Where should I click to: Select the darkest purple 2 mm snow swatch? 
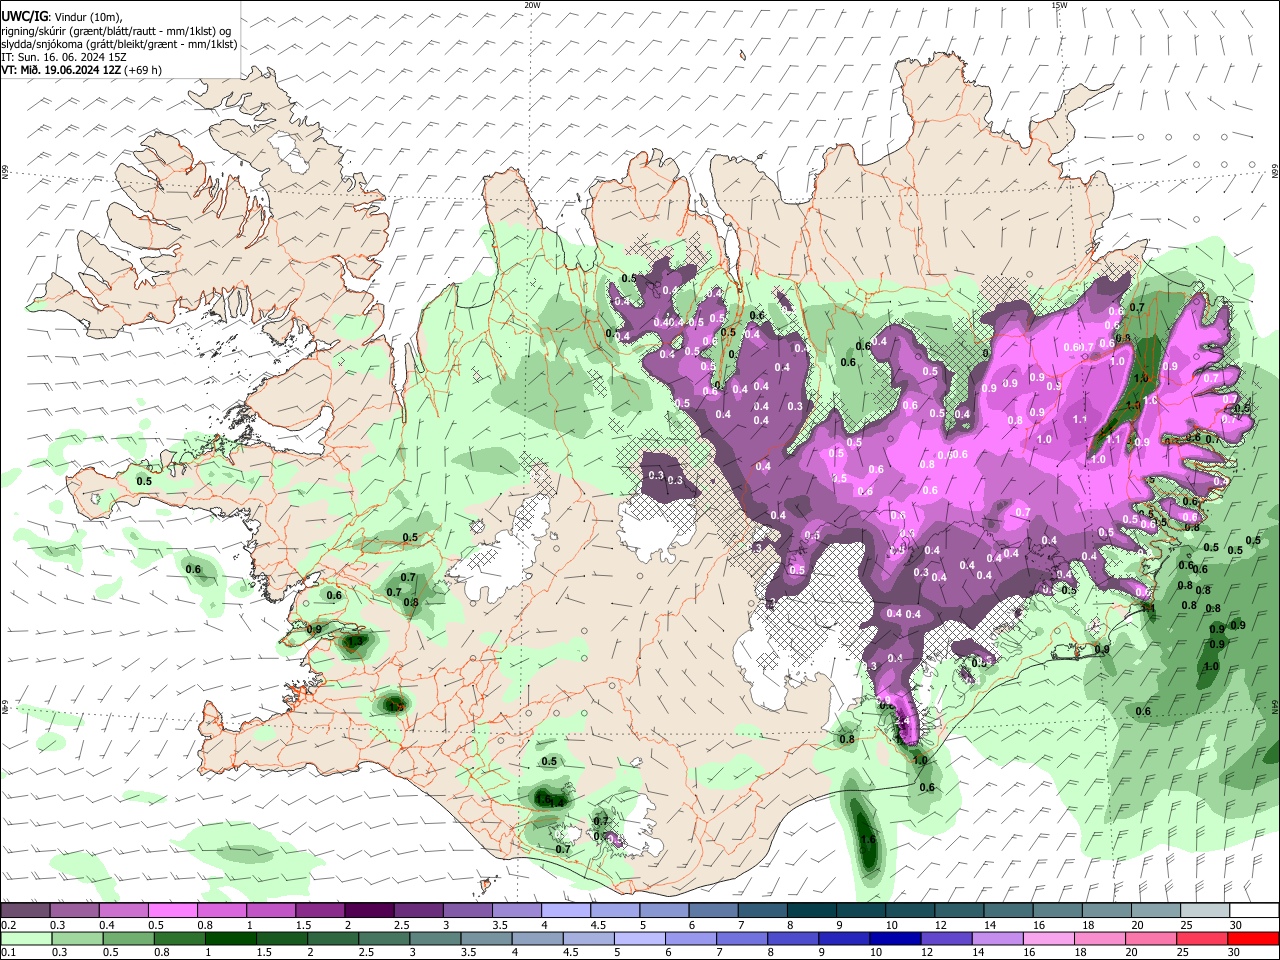click(368, 910)
